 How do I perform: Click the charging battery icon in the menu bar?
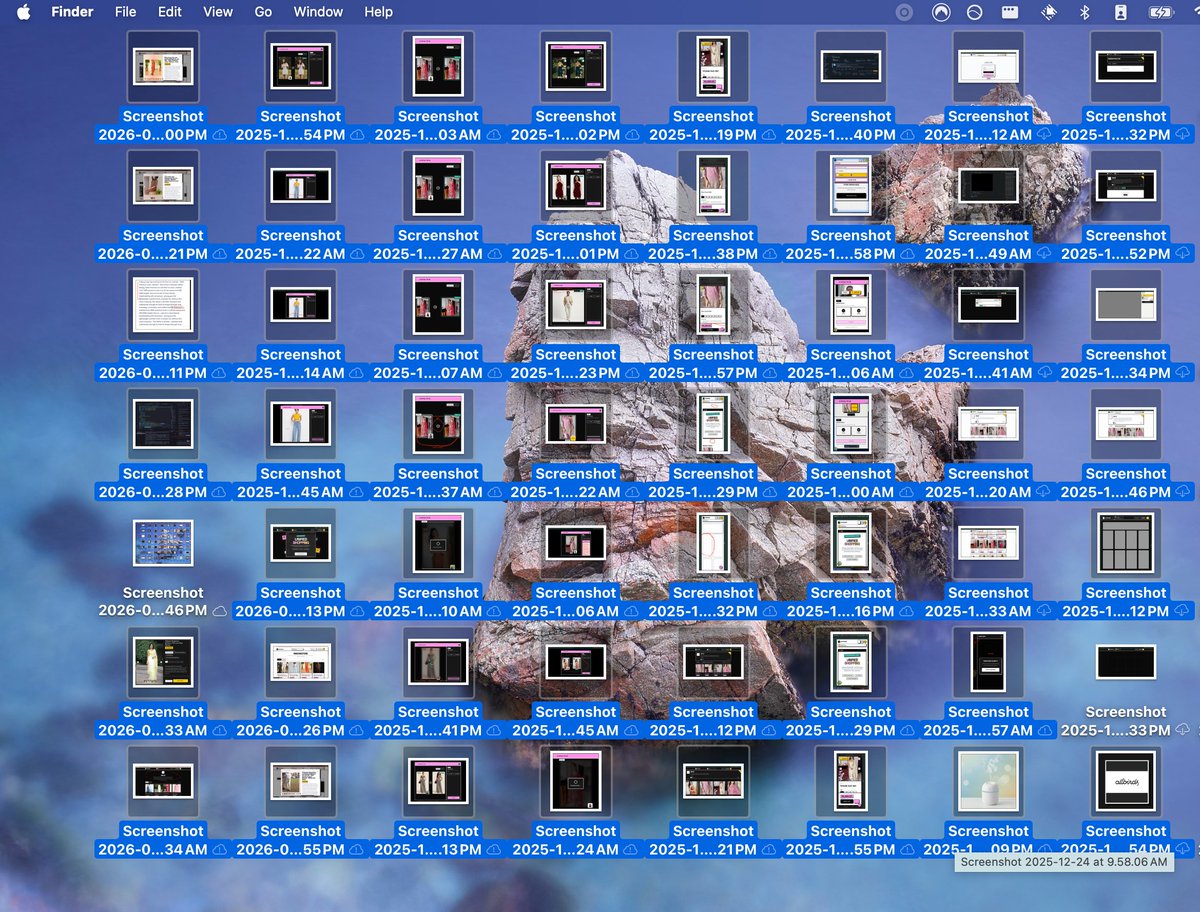pos(1160,12)
